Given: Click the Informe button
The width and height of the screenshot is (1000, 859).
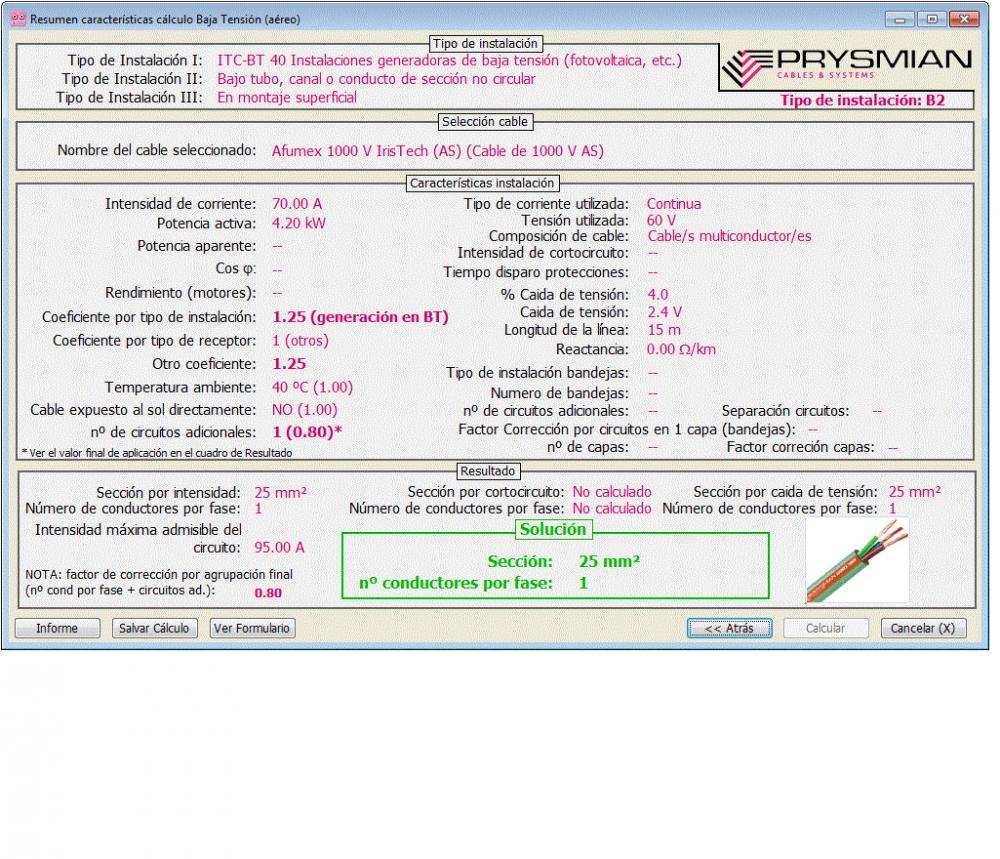Looking at the screenshot, I should click(57, 628).
